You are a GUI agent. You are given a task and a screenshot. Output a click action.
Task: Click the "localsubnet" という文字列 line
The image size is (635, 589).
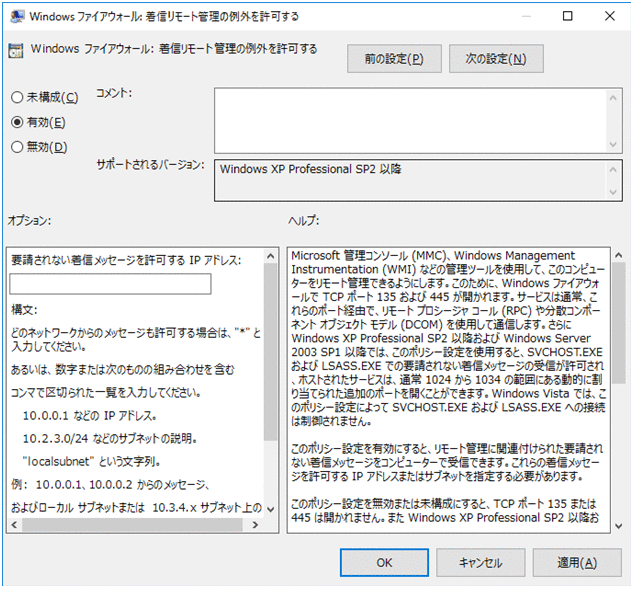point(91,461)
